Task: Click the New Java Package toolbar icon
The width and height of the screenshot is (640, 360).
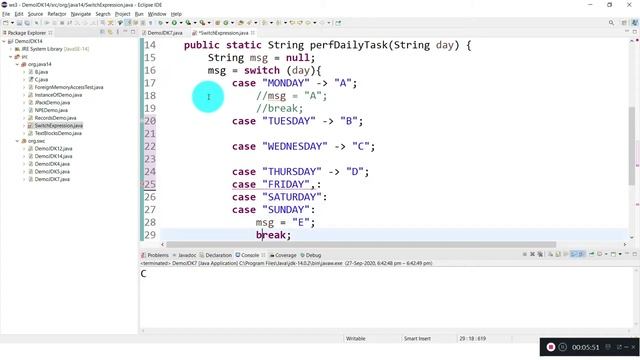Action: pos(217,23)
